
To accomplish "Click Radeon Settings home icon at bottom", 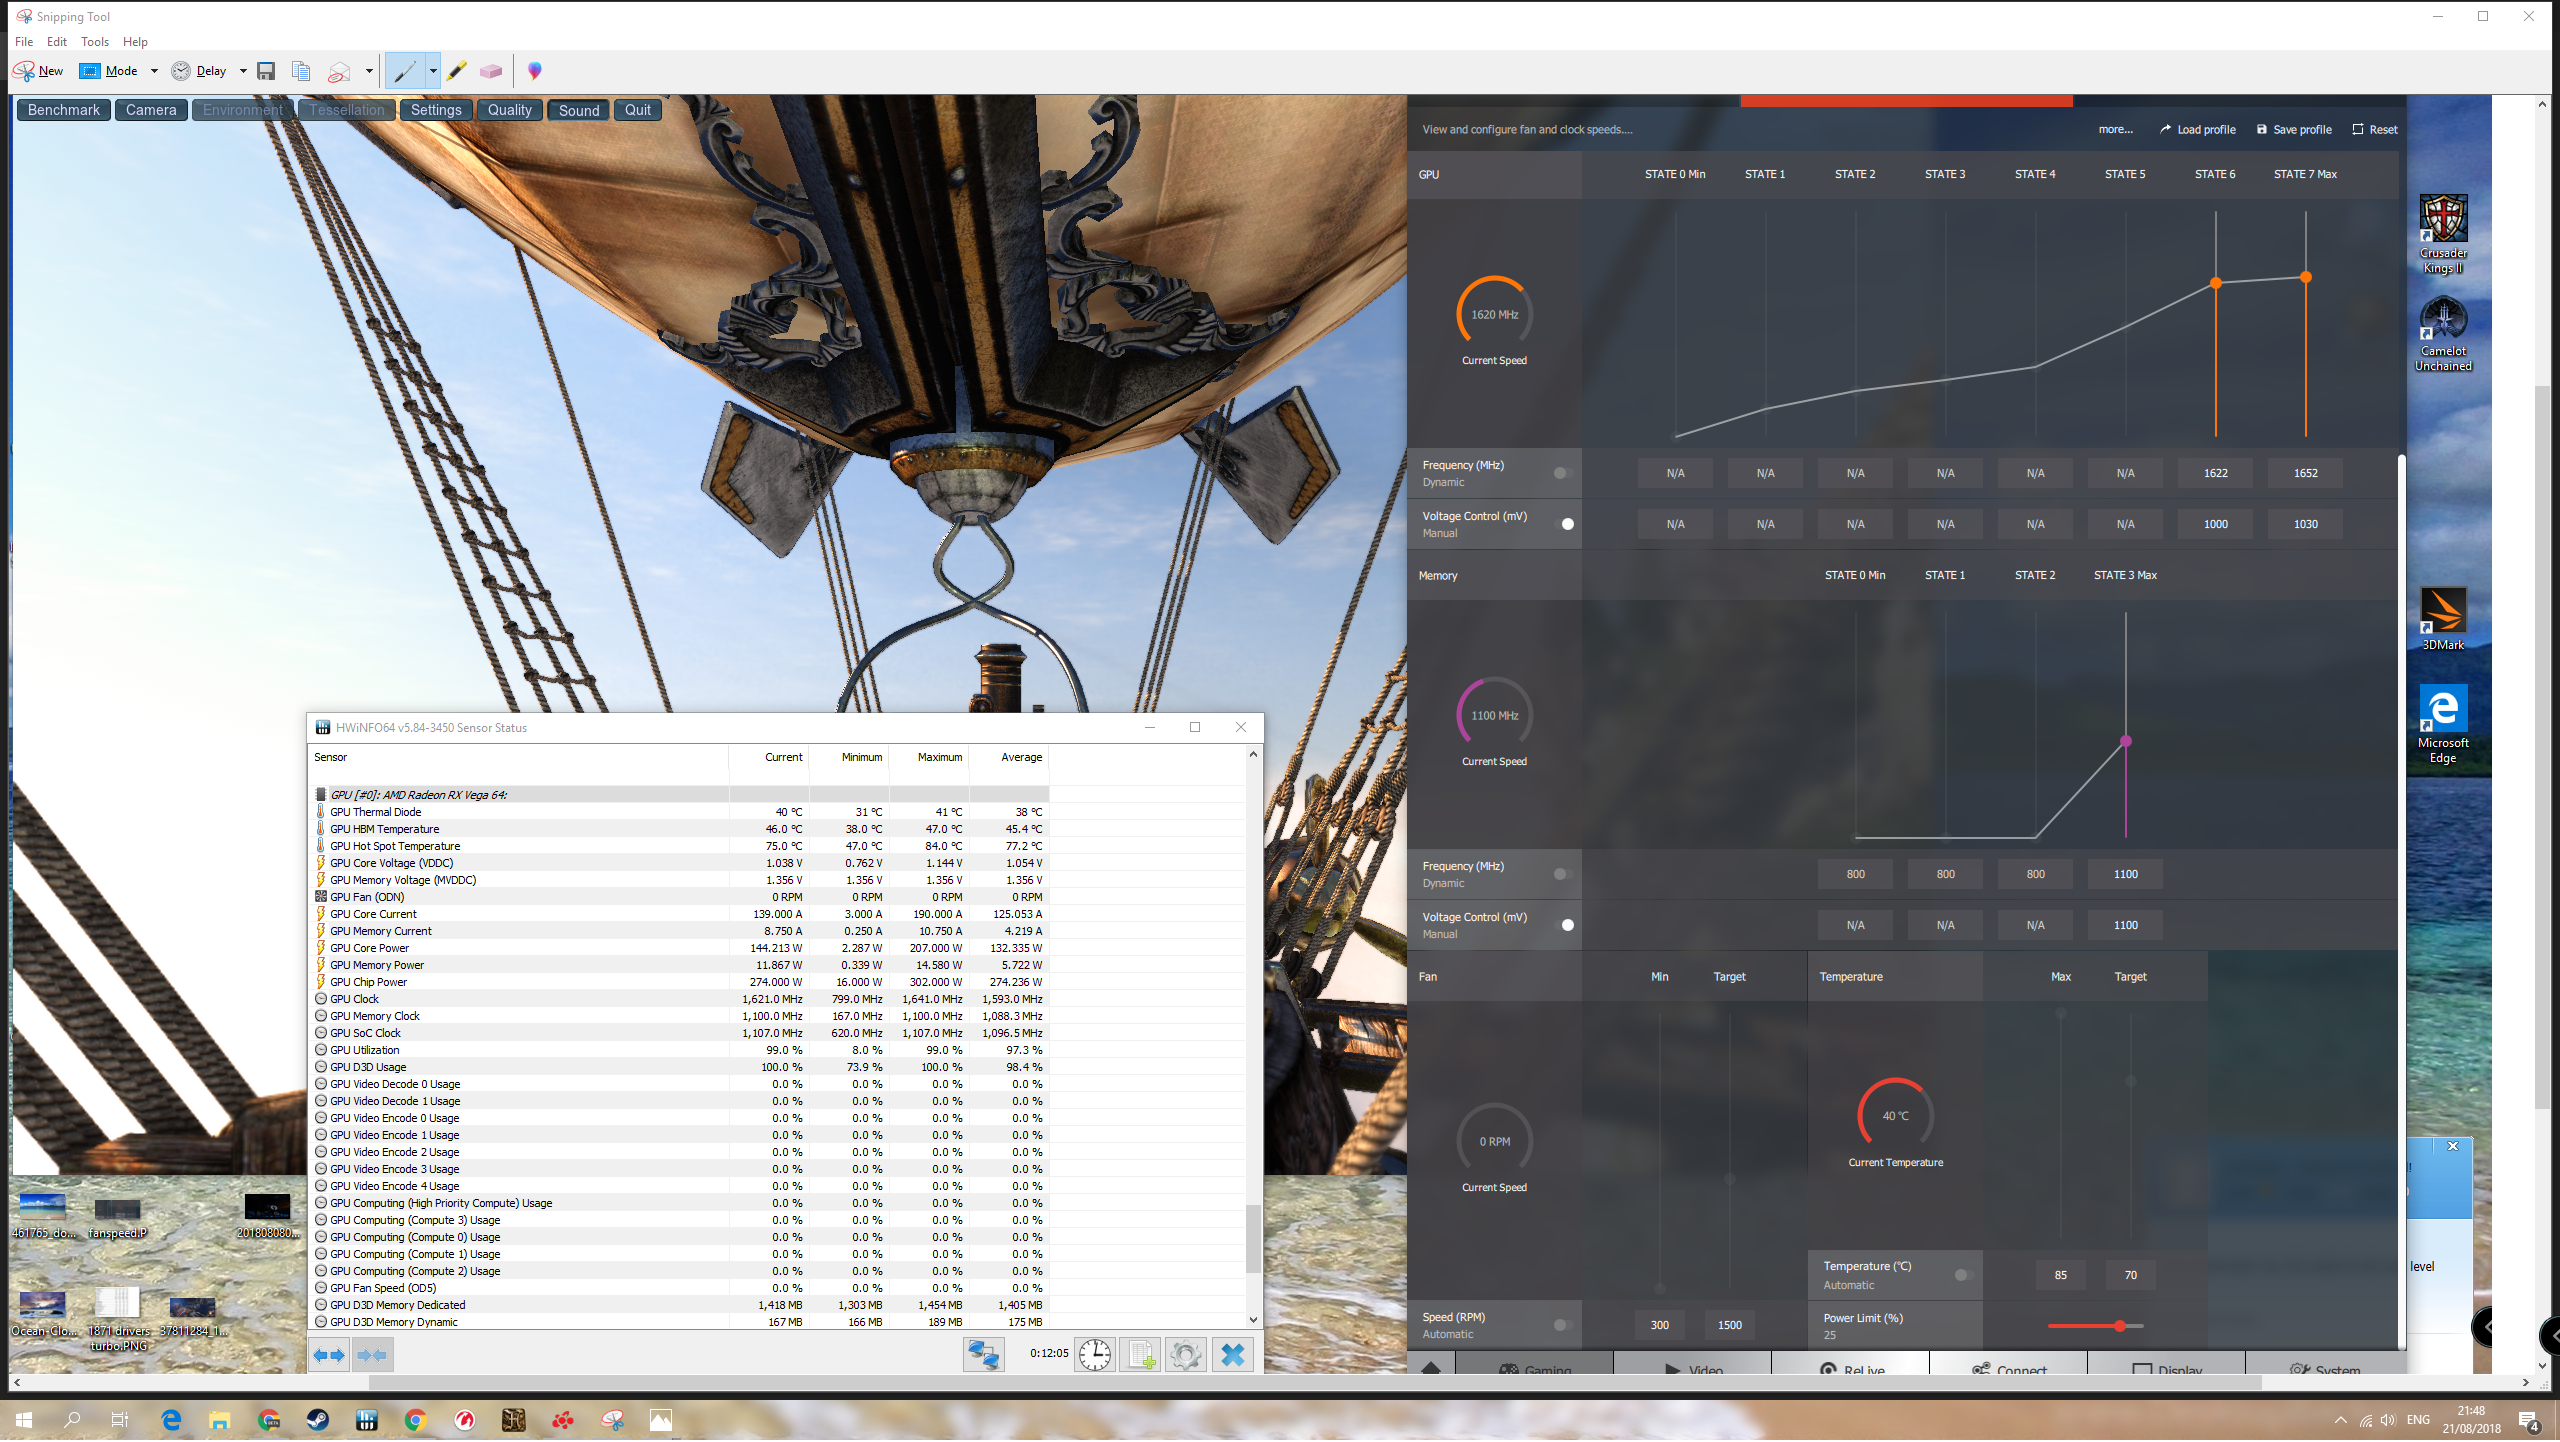I will click(1431, 1369).
